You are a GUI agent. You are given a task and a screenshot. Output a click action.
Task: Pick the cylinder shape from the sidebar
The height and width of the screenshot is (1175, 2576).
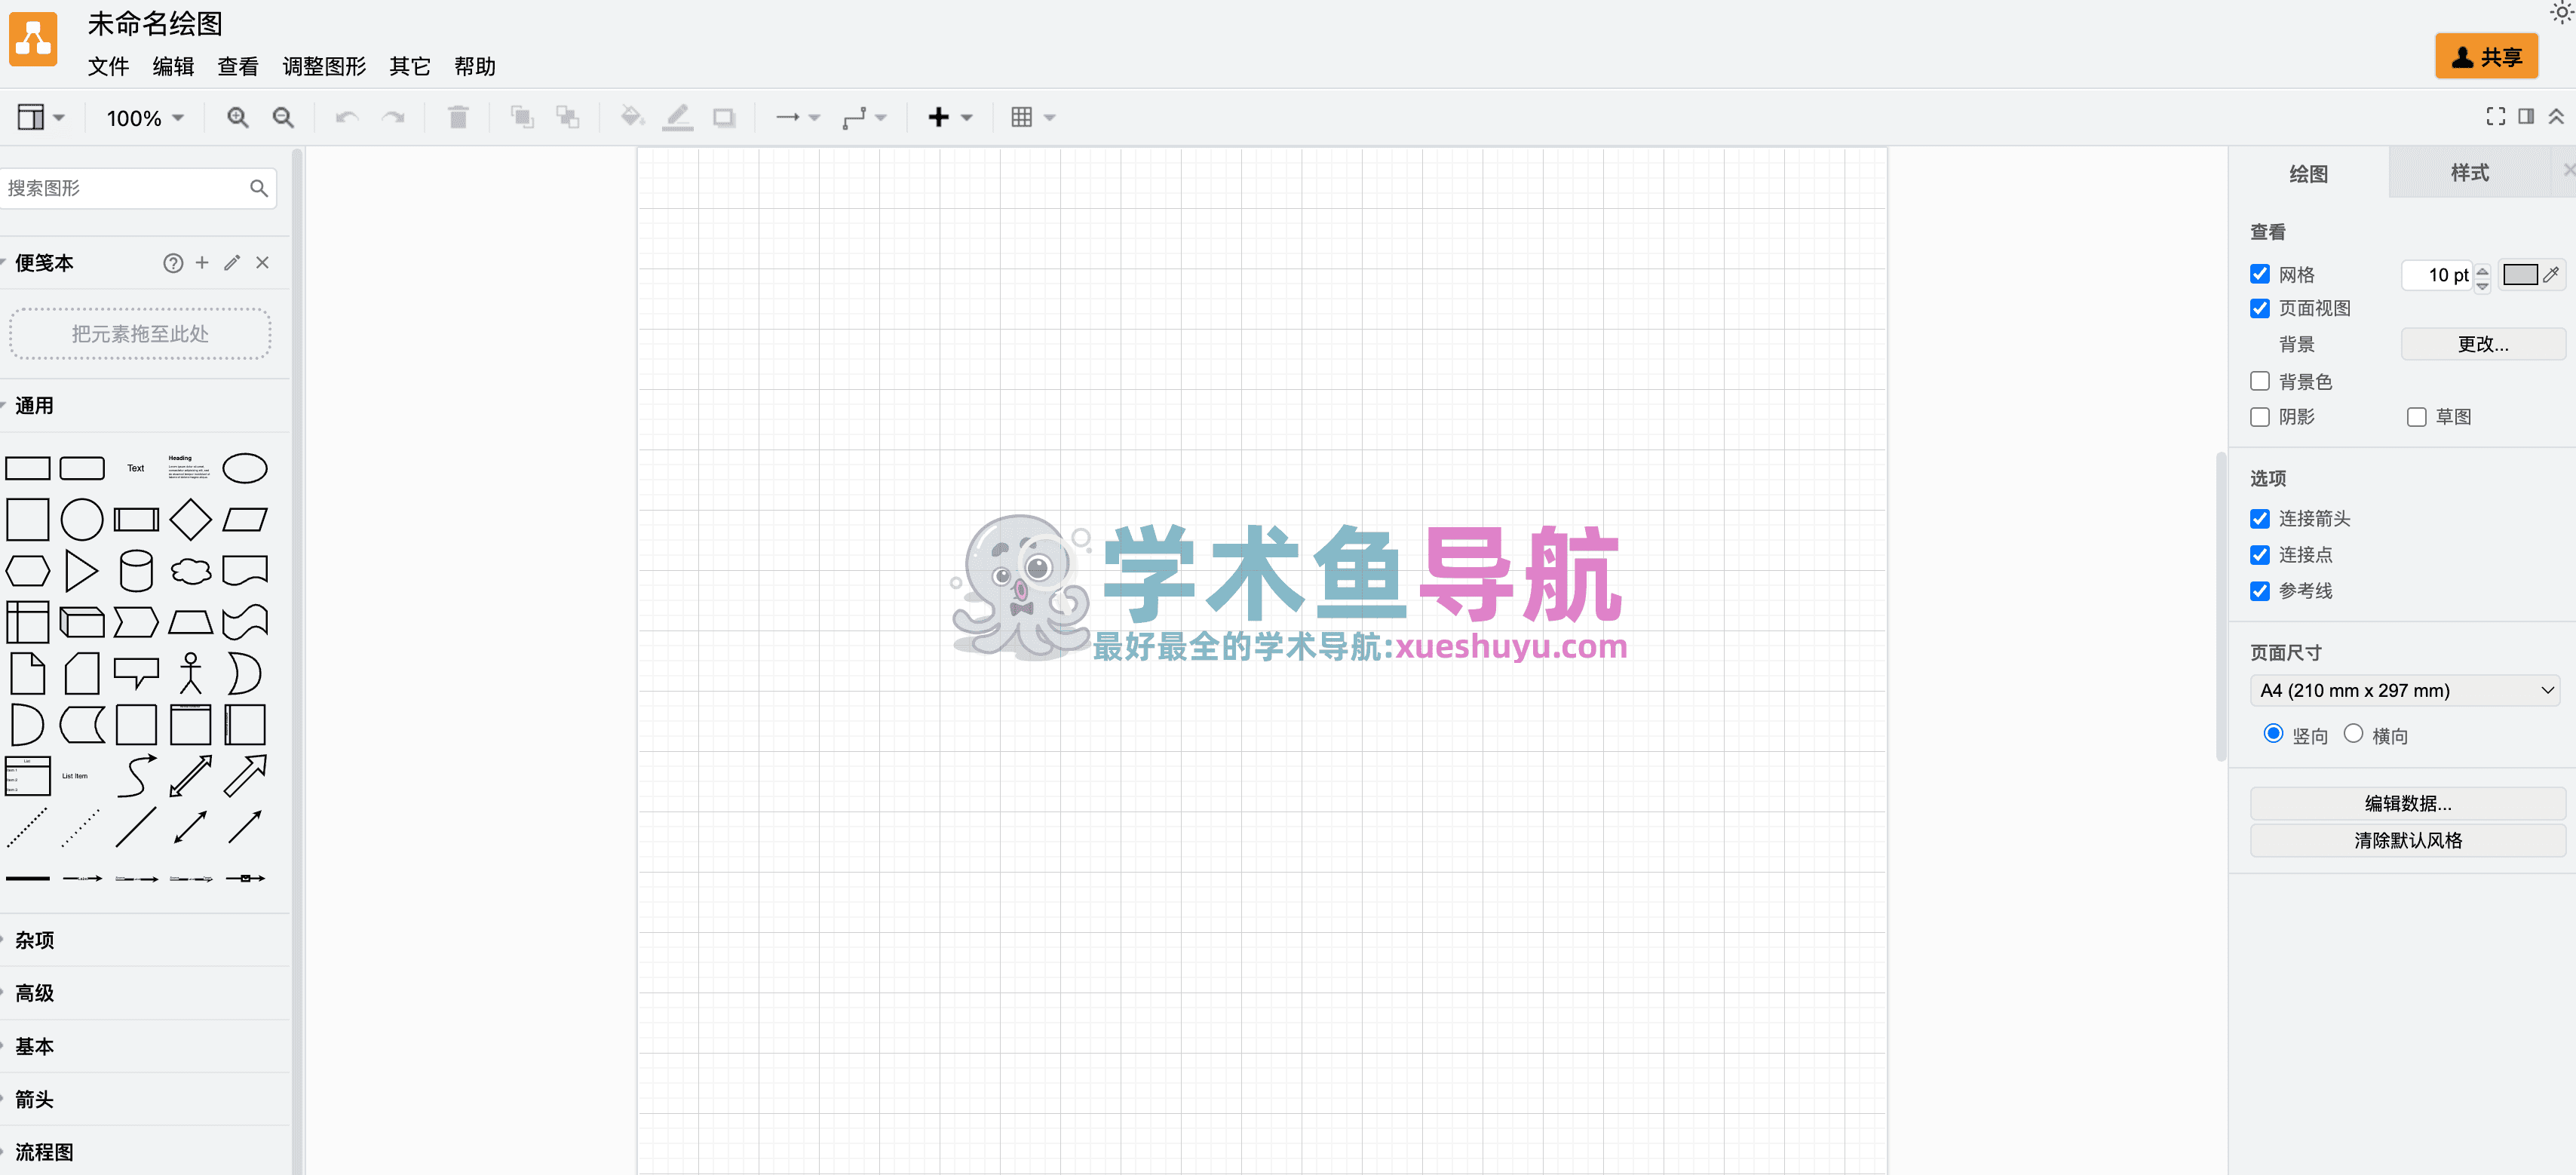point(136,571)
